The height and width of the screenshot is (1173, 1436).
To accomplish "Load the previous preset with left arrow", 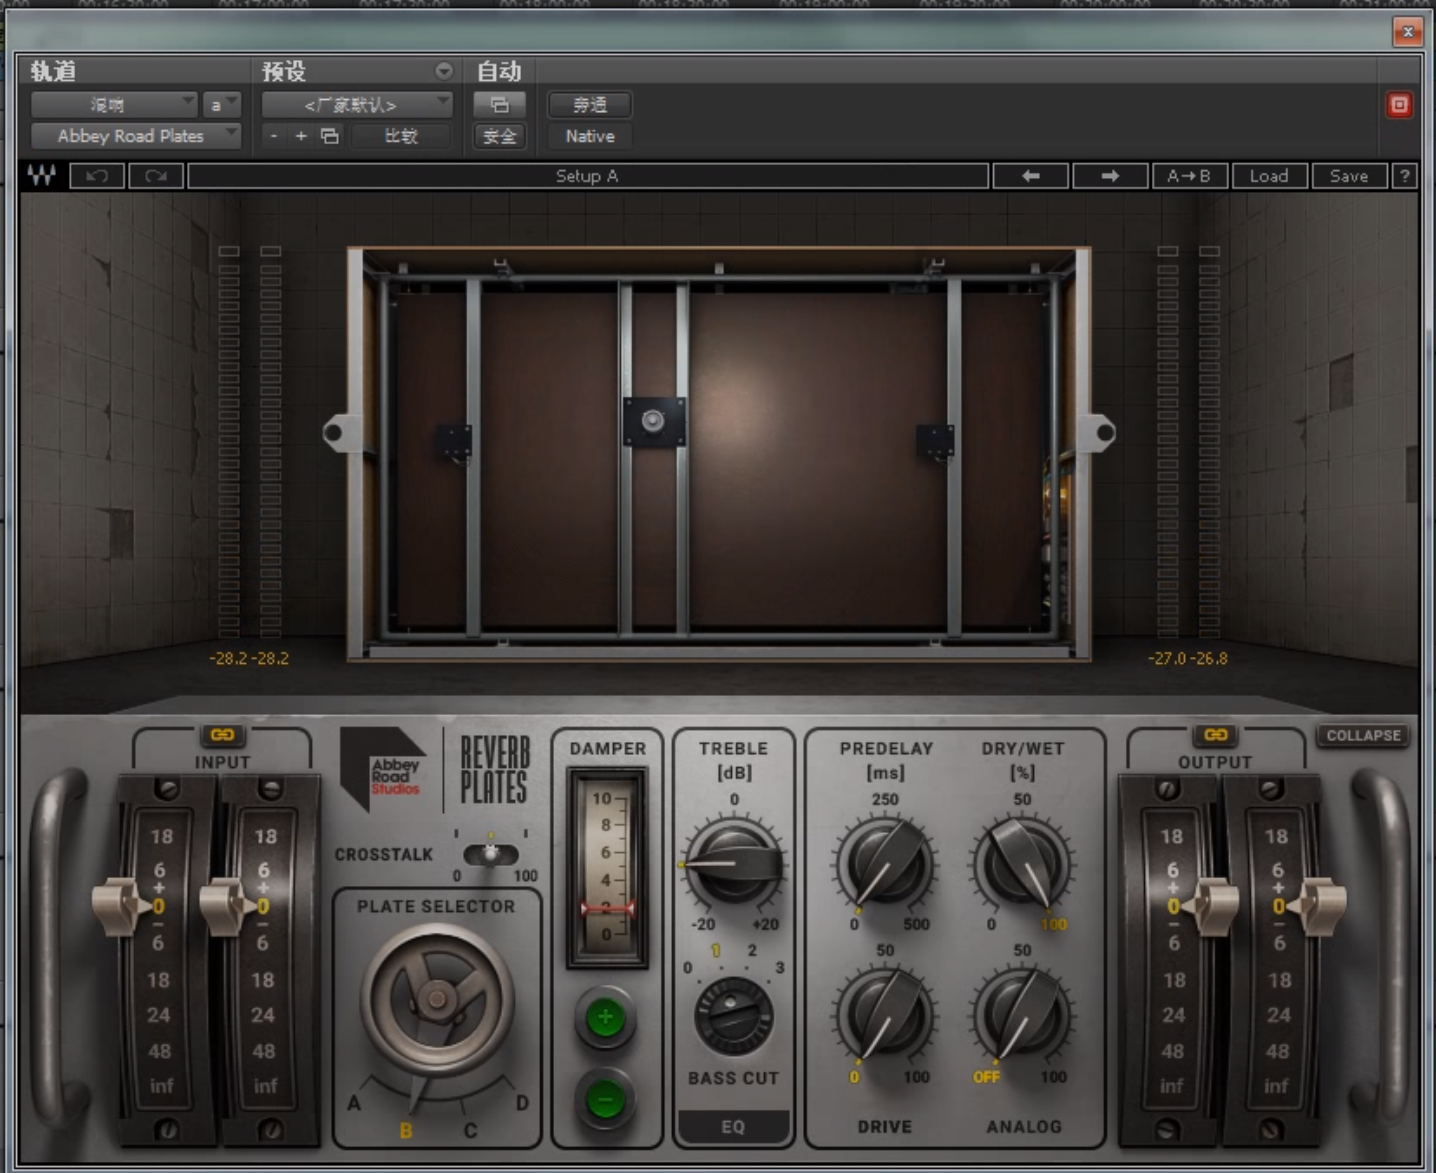I will [x=1030, y=176].
